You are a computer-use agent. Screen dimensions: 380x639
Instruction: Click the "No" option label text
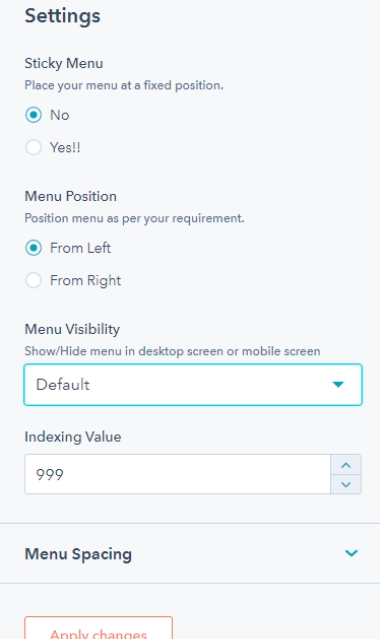point(60,115)
